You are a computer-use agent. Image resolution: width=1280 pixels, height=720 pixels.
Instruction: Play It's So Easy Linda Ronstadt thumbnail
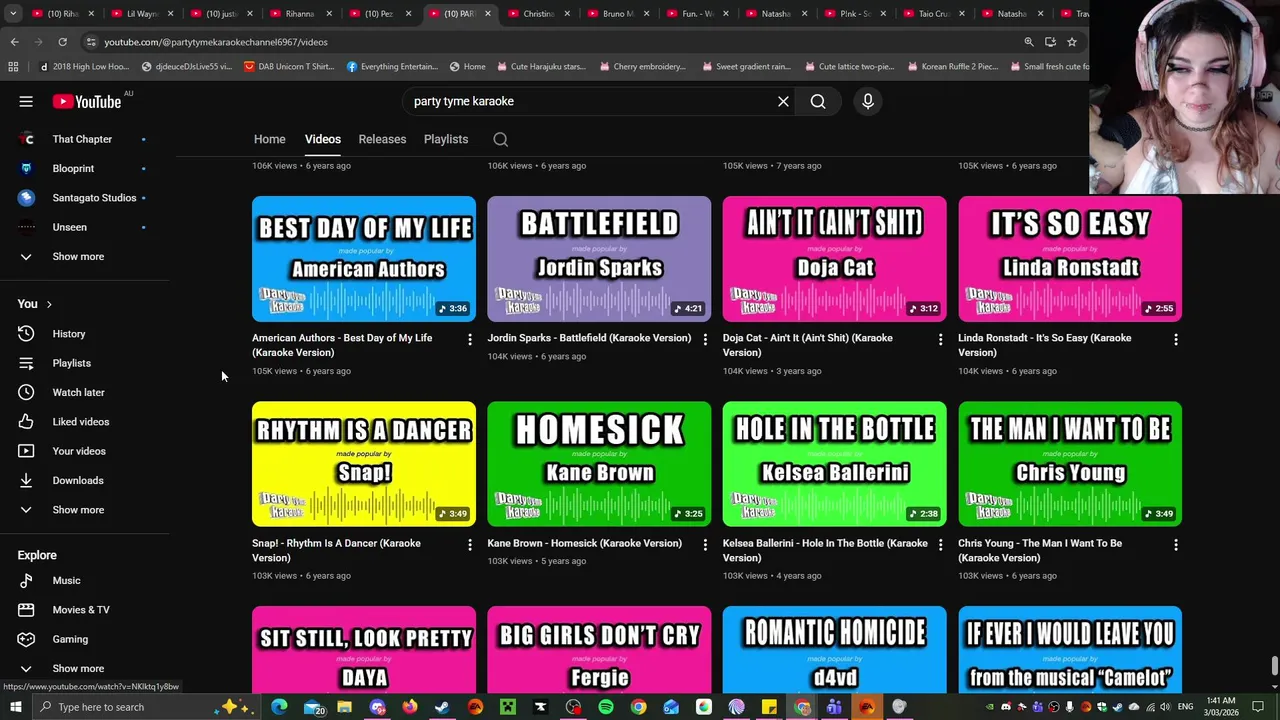click(x=1070, y=259)
